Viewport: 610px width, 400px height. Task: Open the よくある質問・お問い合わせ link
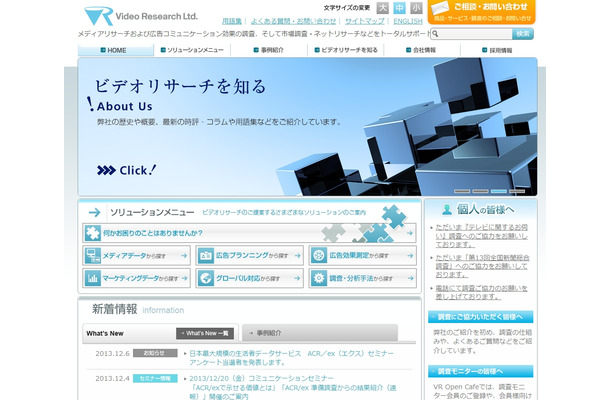[293, 21]
